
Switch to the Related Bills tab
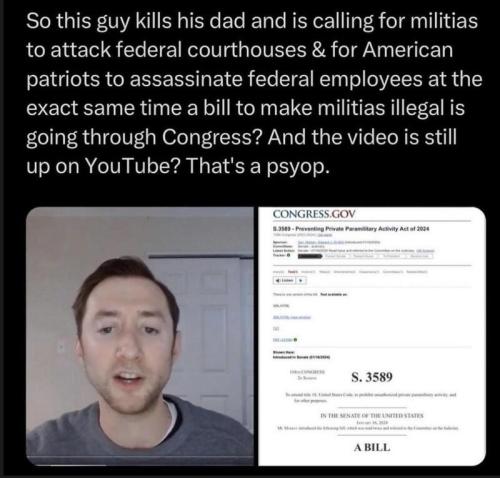tap(417, 272)
